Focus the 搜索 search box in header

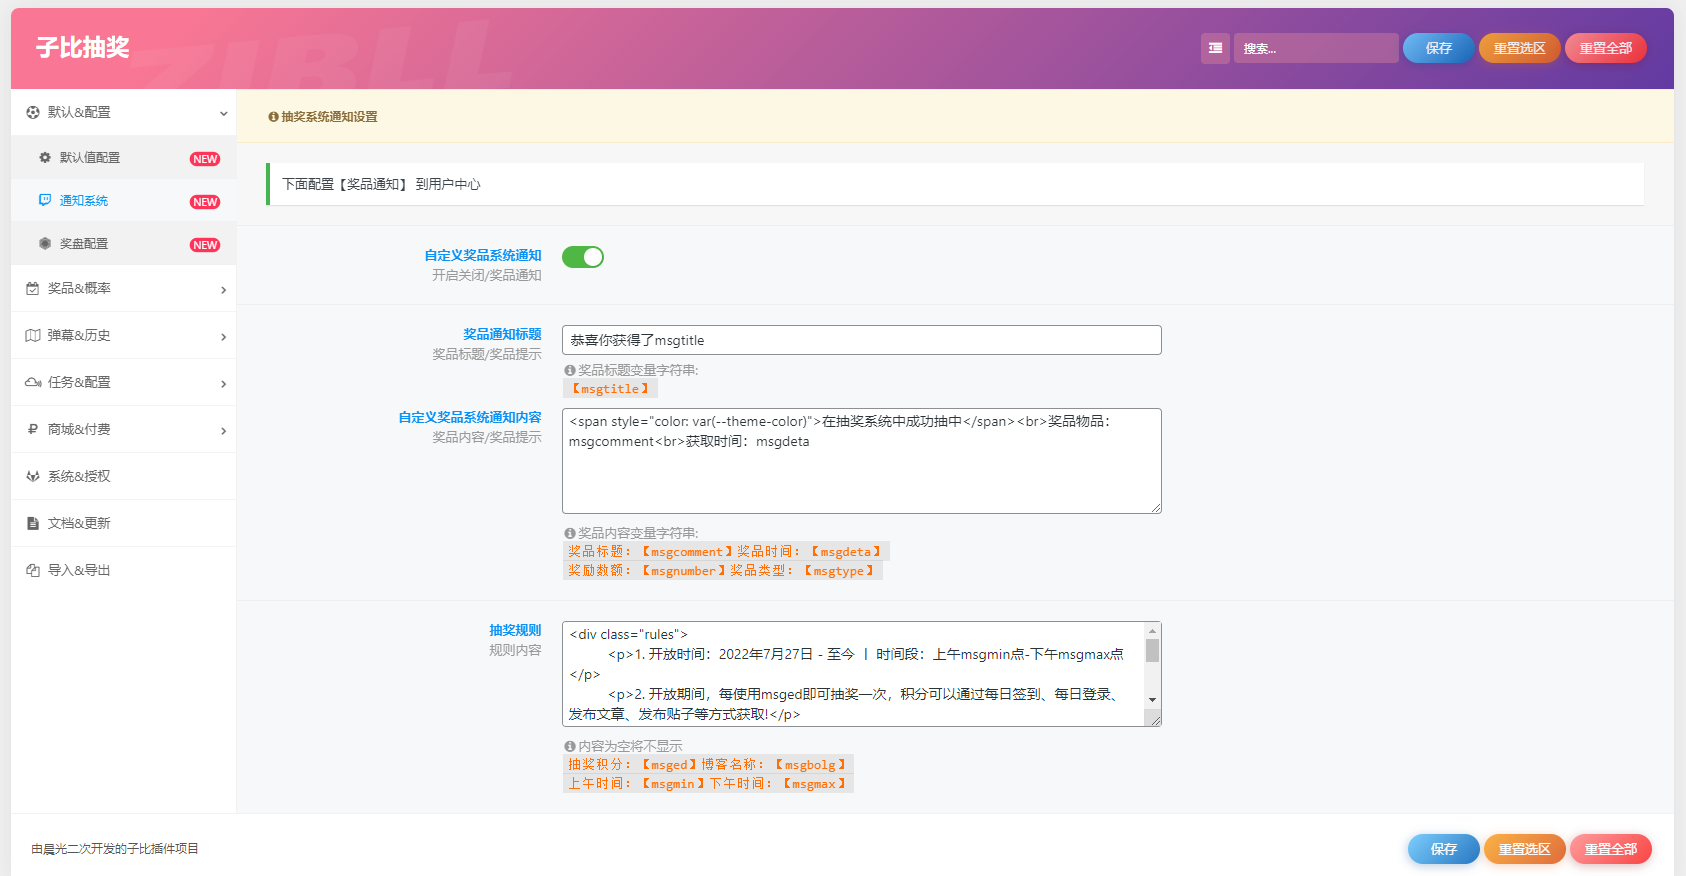pos(1315,48)
